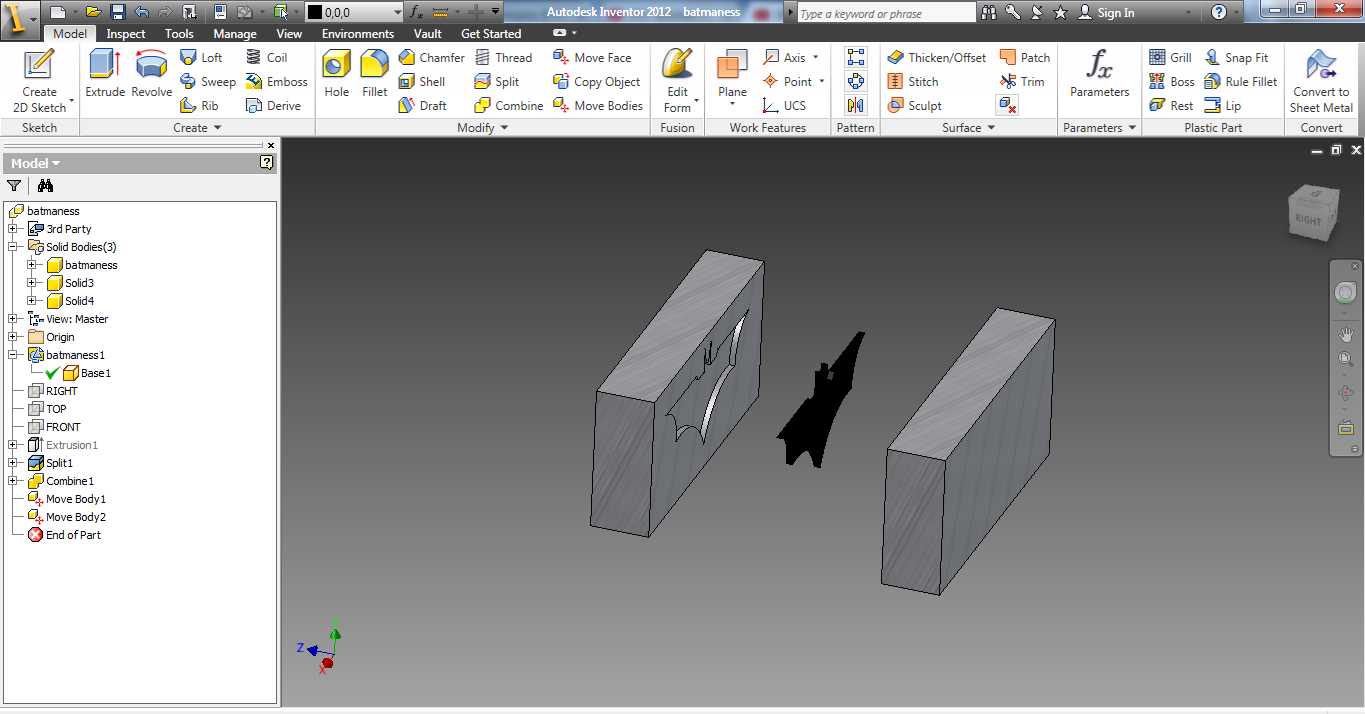The width and height of the screenshot is (1365, 714).
Task: Select End of Part marker
Action: tap(73, 535)
